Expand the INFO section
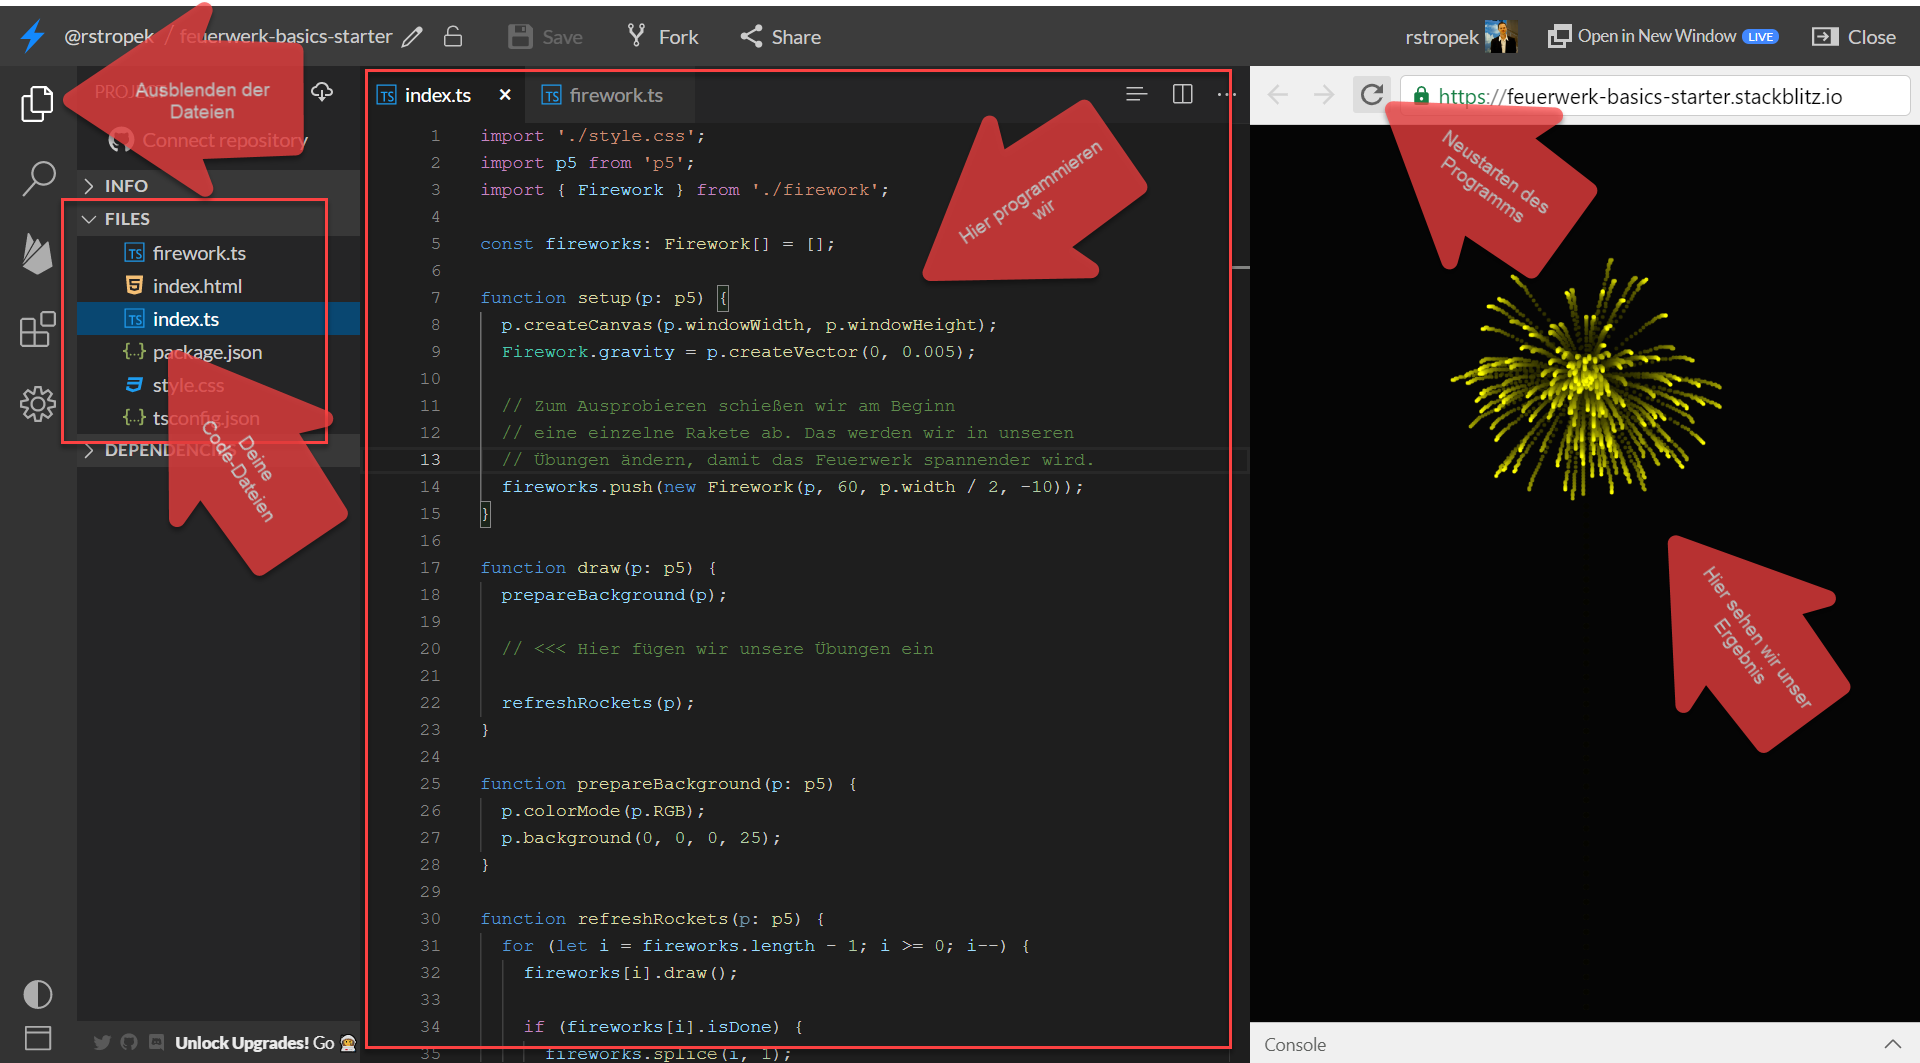The width and height of the screenshot is (1920, 1063). coord(218,186)
